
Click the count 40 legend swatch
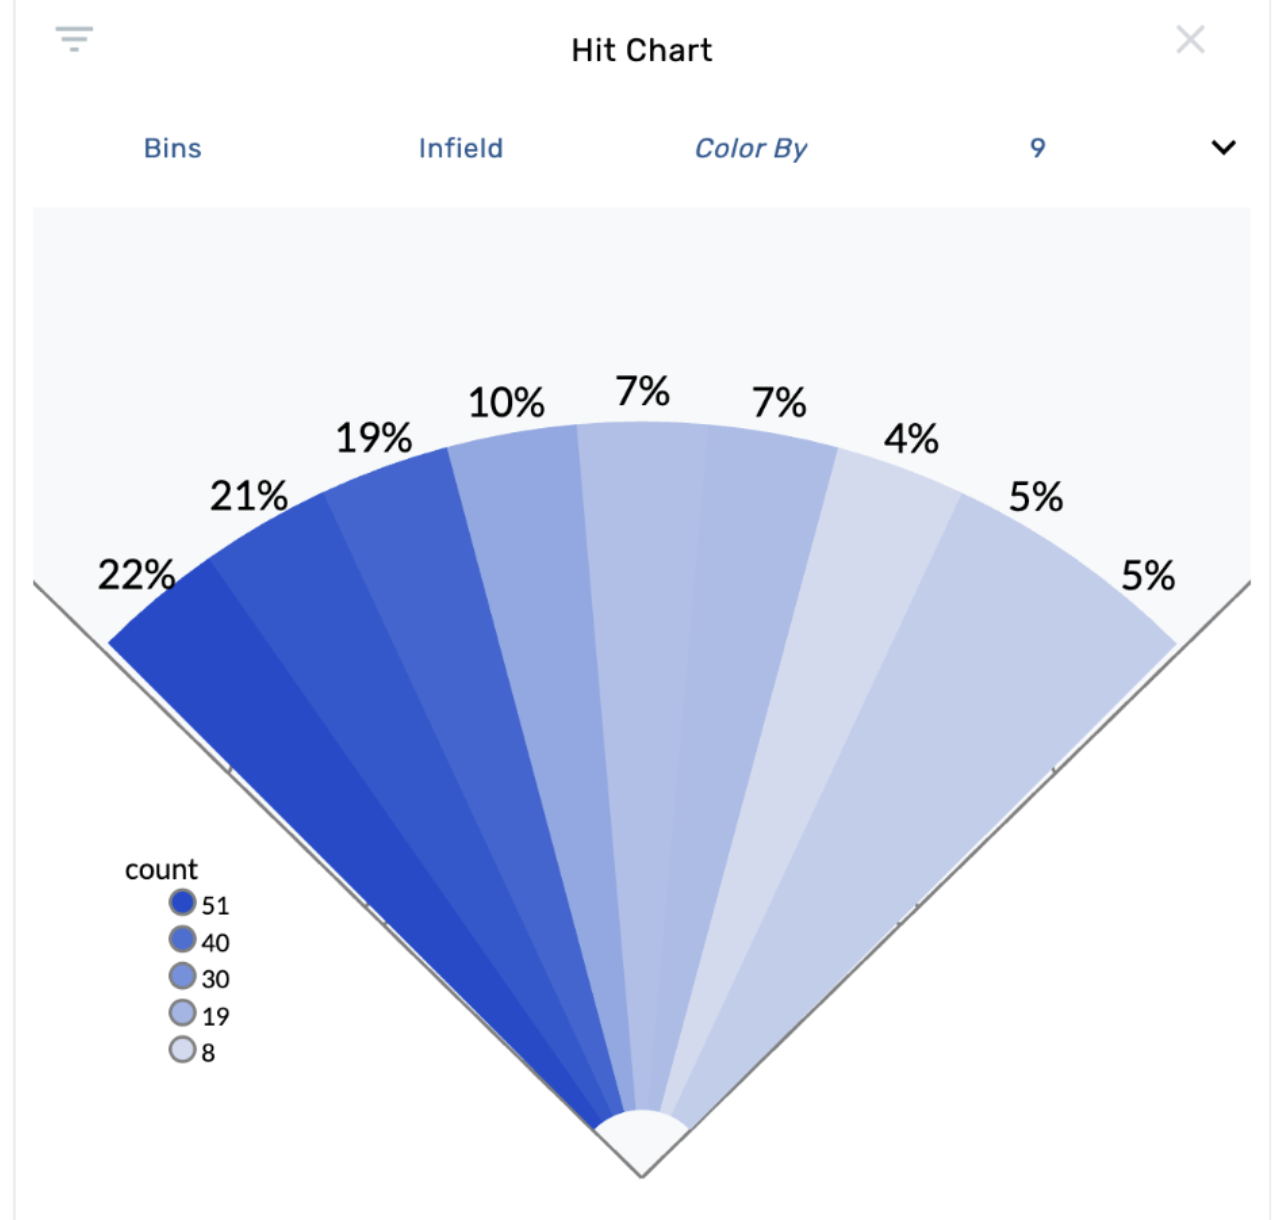182,940
